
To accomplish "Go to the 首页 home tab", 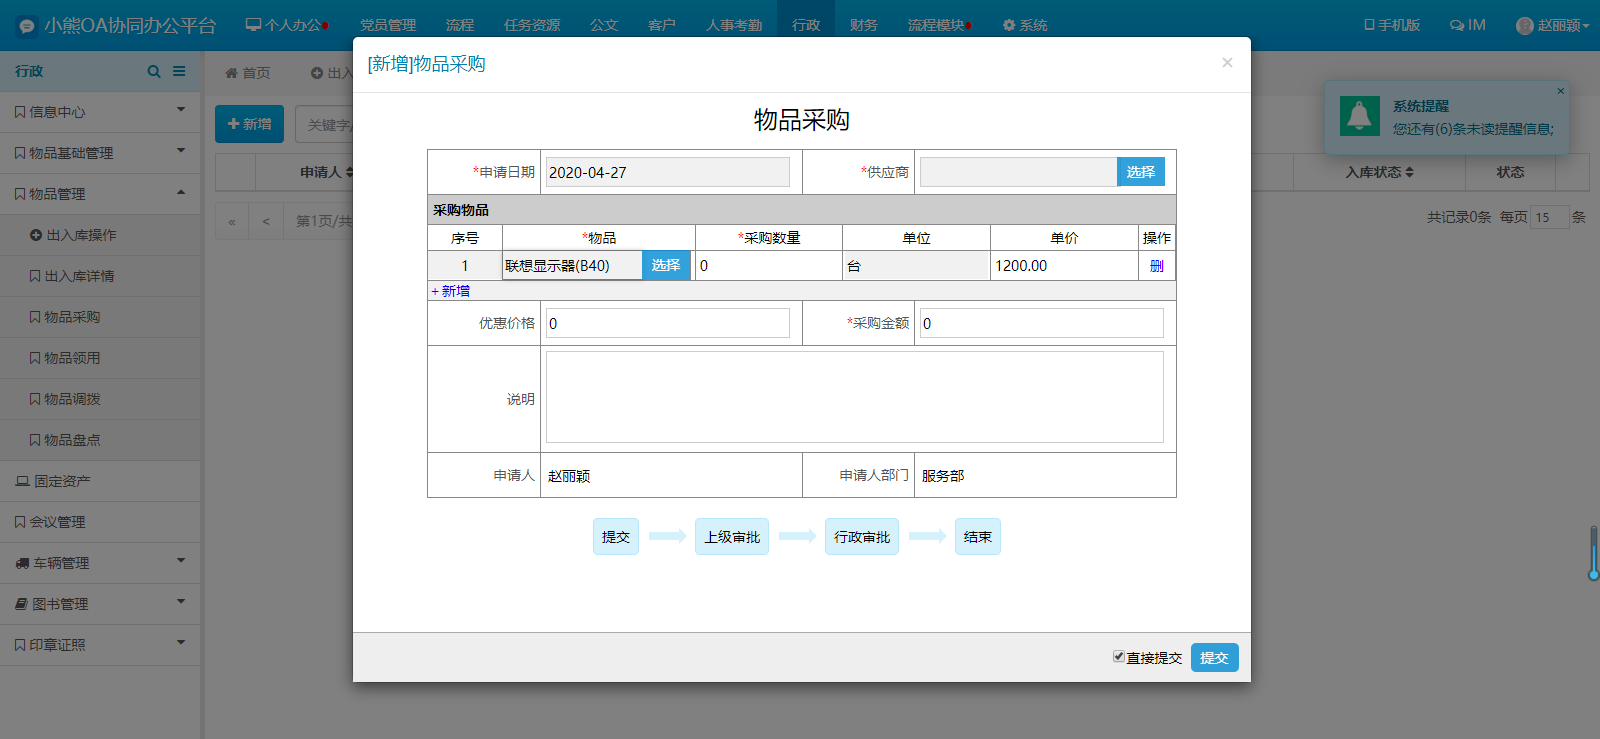I will point(247,73).
